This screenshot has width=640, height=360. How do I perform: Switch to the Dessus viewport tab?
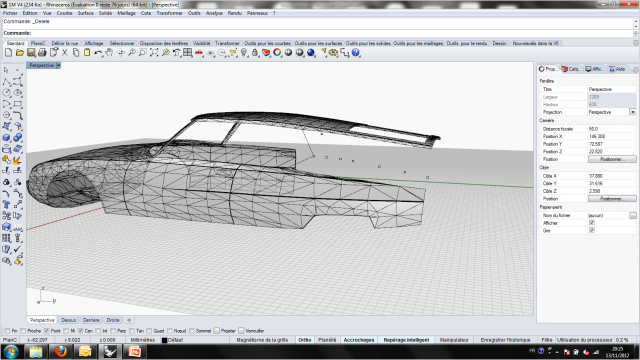[69, 320]
